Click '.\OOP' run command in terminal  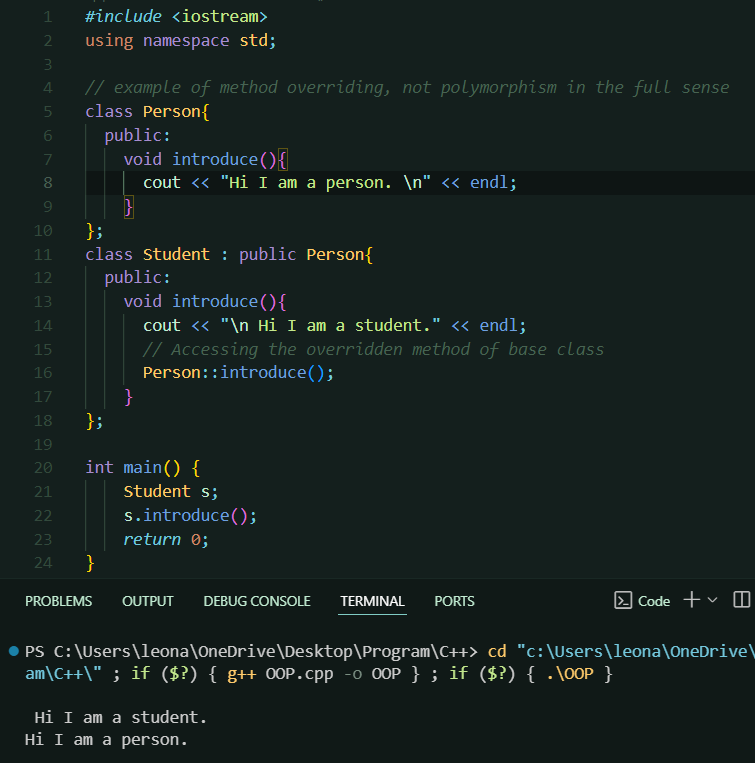pyautogui.click(x=570, y=674)
